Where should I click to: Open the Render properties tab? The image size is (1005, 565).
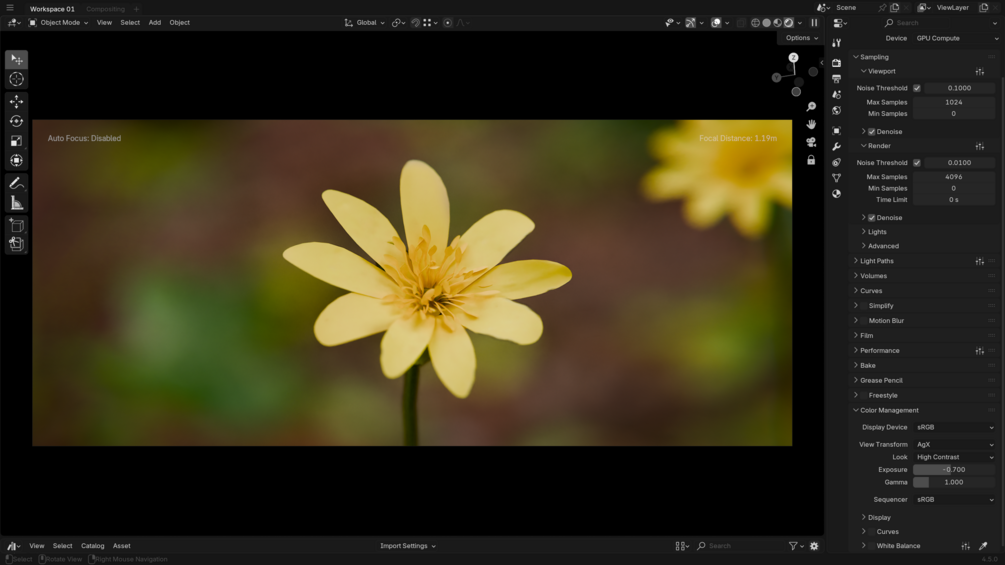pyautogui.click(x=836, y=63)
